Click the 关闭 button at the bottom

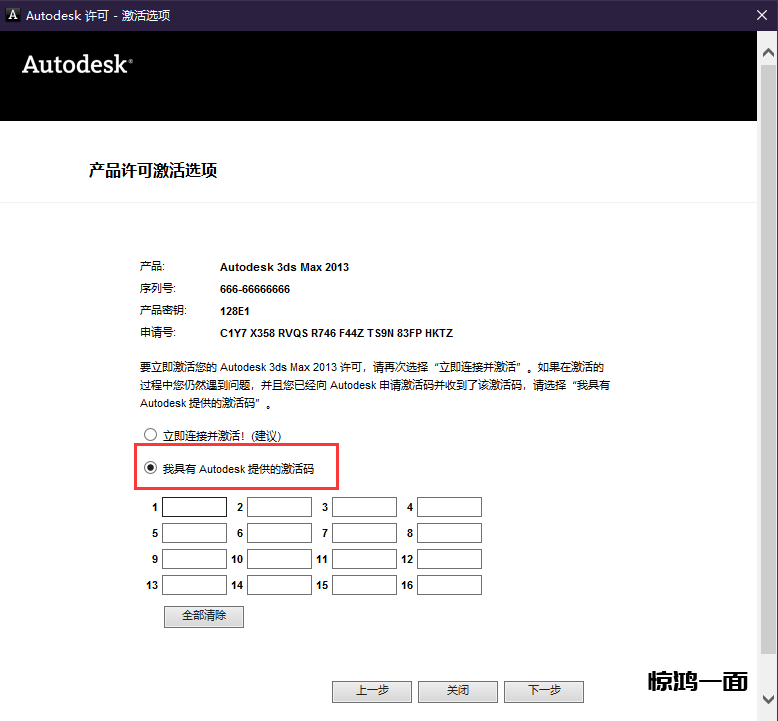457,691
